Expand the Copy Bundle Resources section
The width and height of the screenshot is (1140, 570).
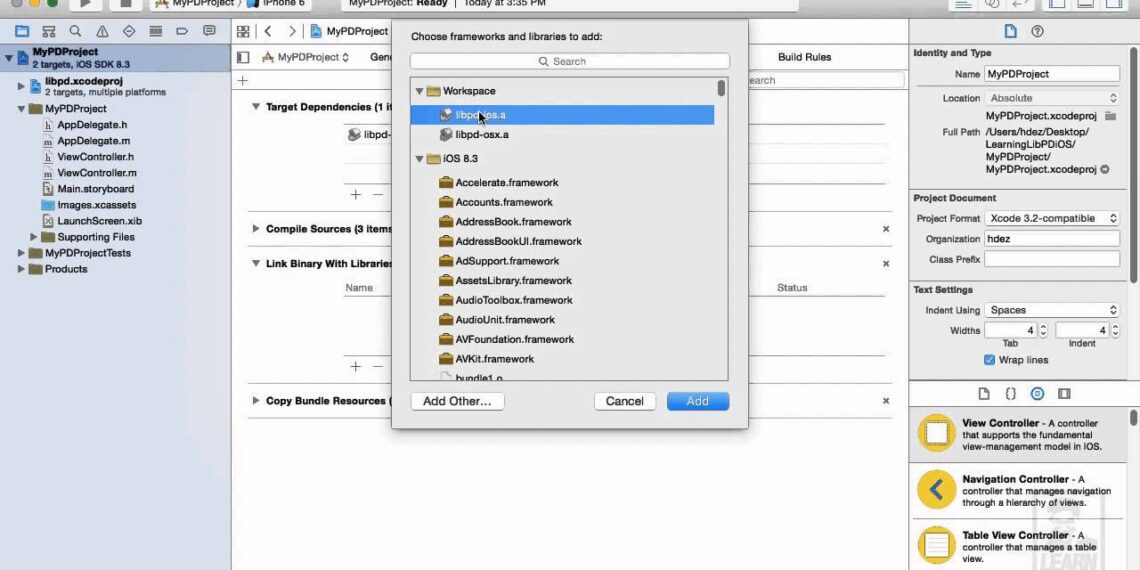point(256,401)
